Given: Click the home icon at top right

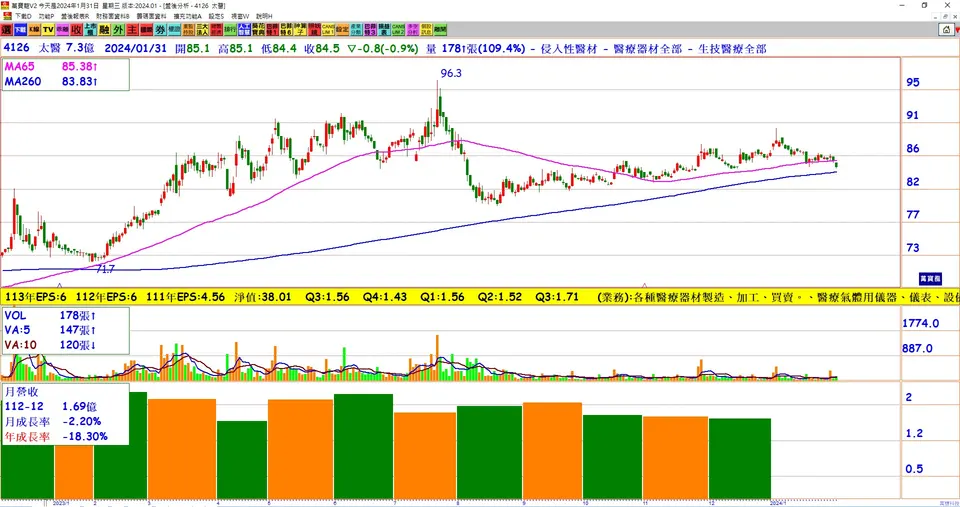Looking at the screenshot, I should pos(947,29).
